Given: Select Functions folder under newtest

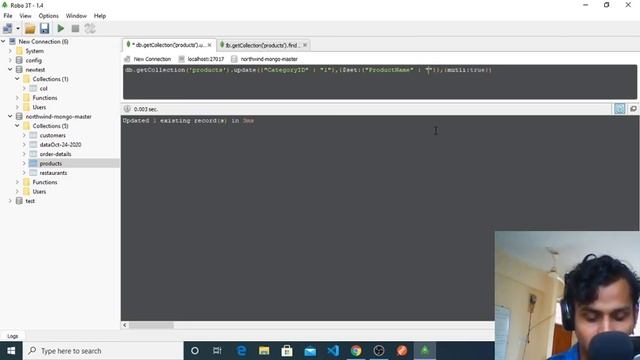Looking at the screenshot, I should tap(45, 98).
